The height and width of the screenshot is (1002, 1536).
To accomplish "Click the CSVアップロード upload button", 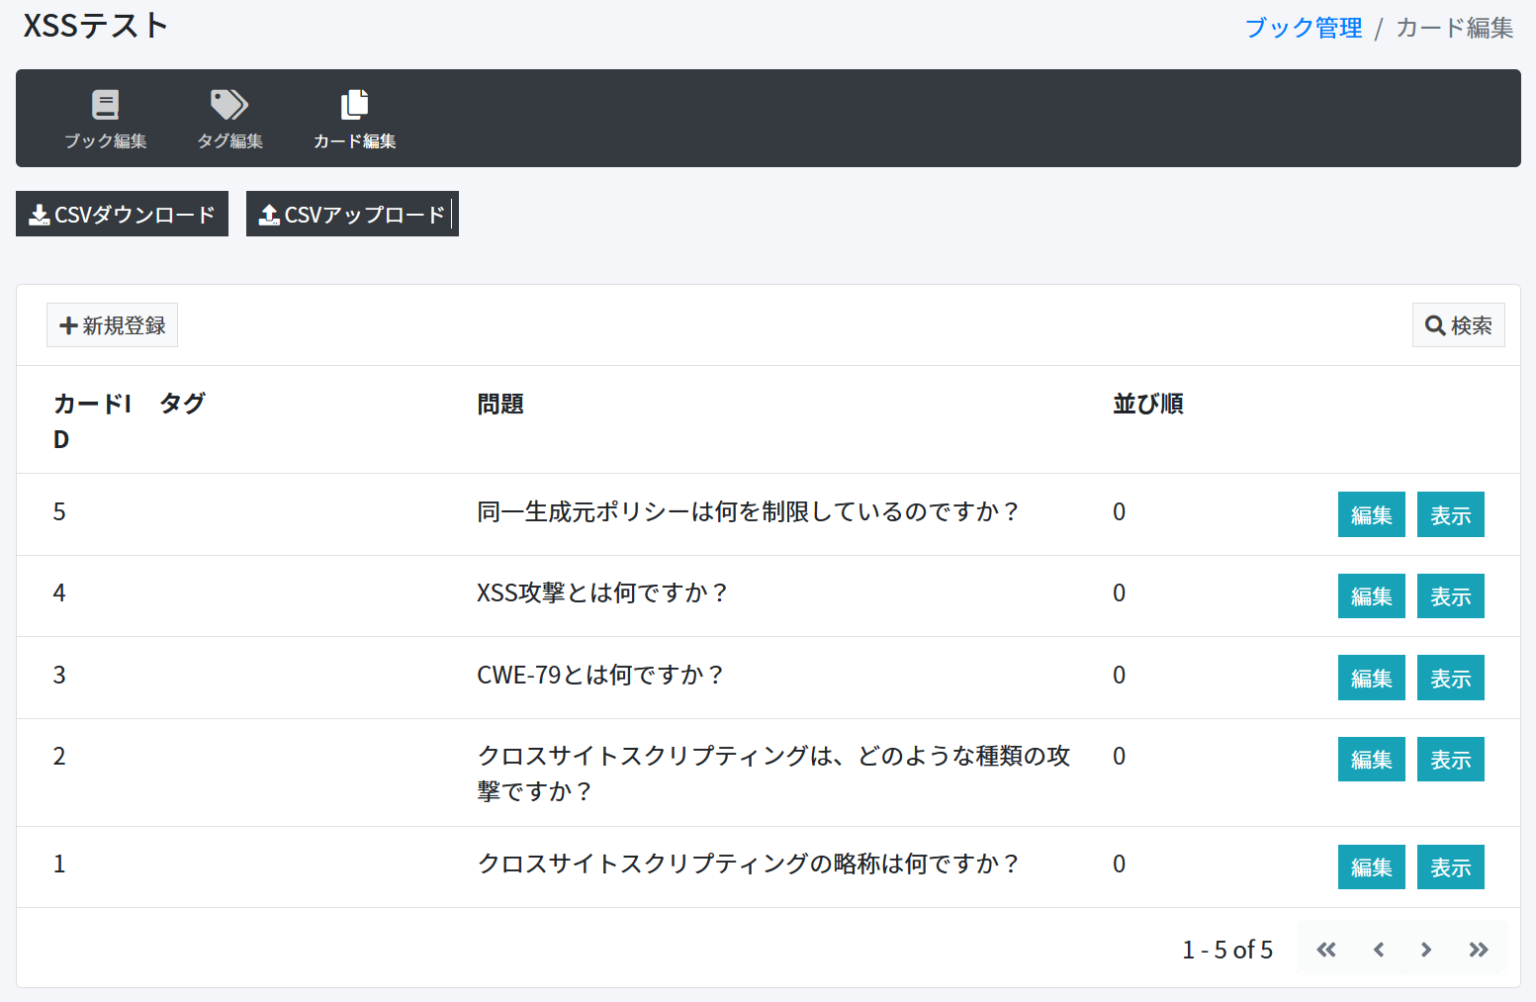I will click(352, 214).
